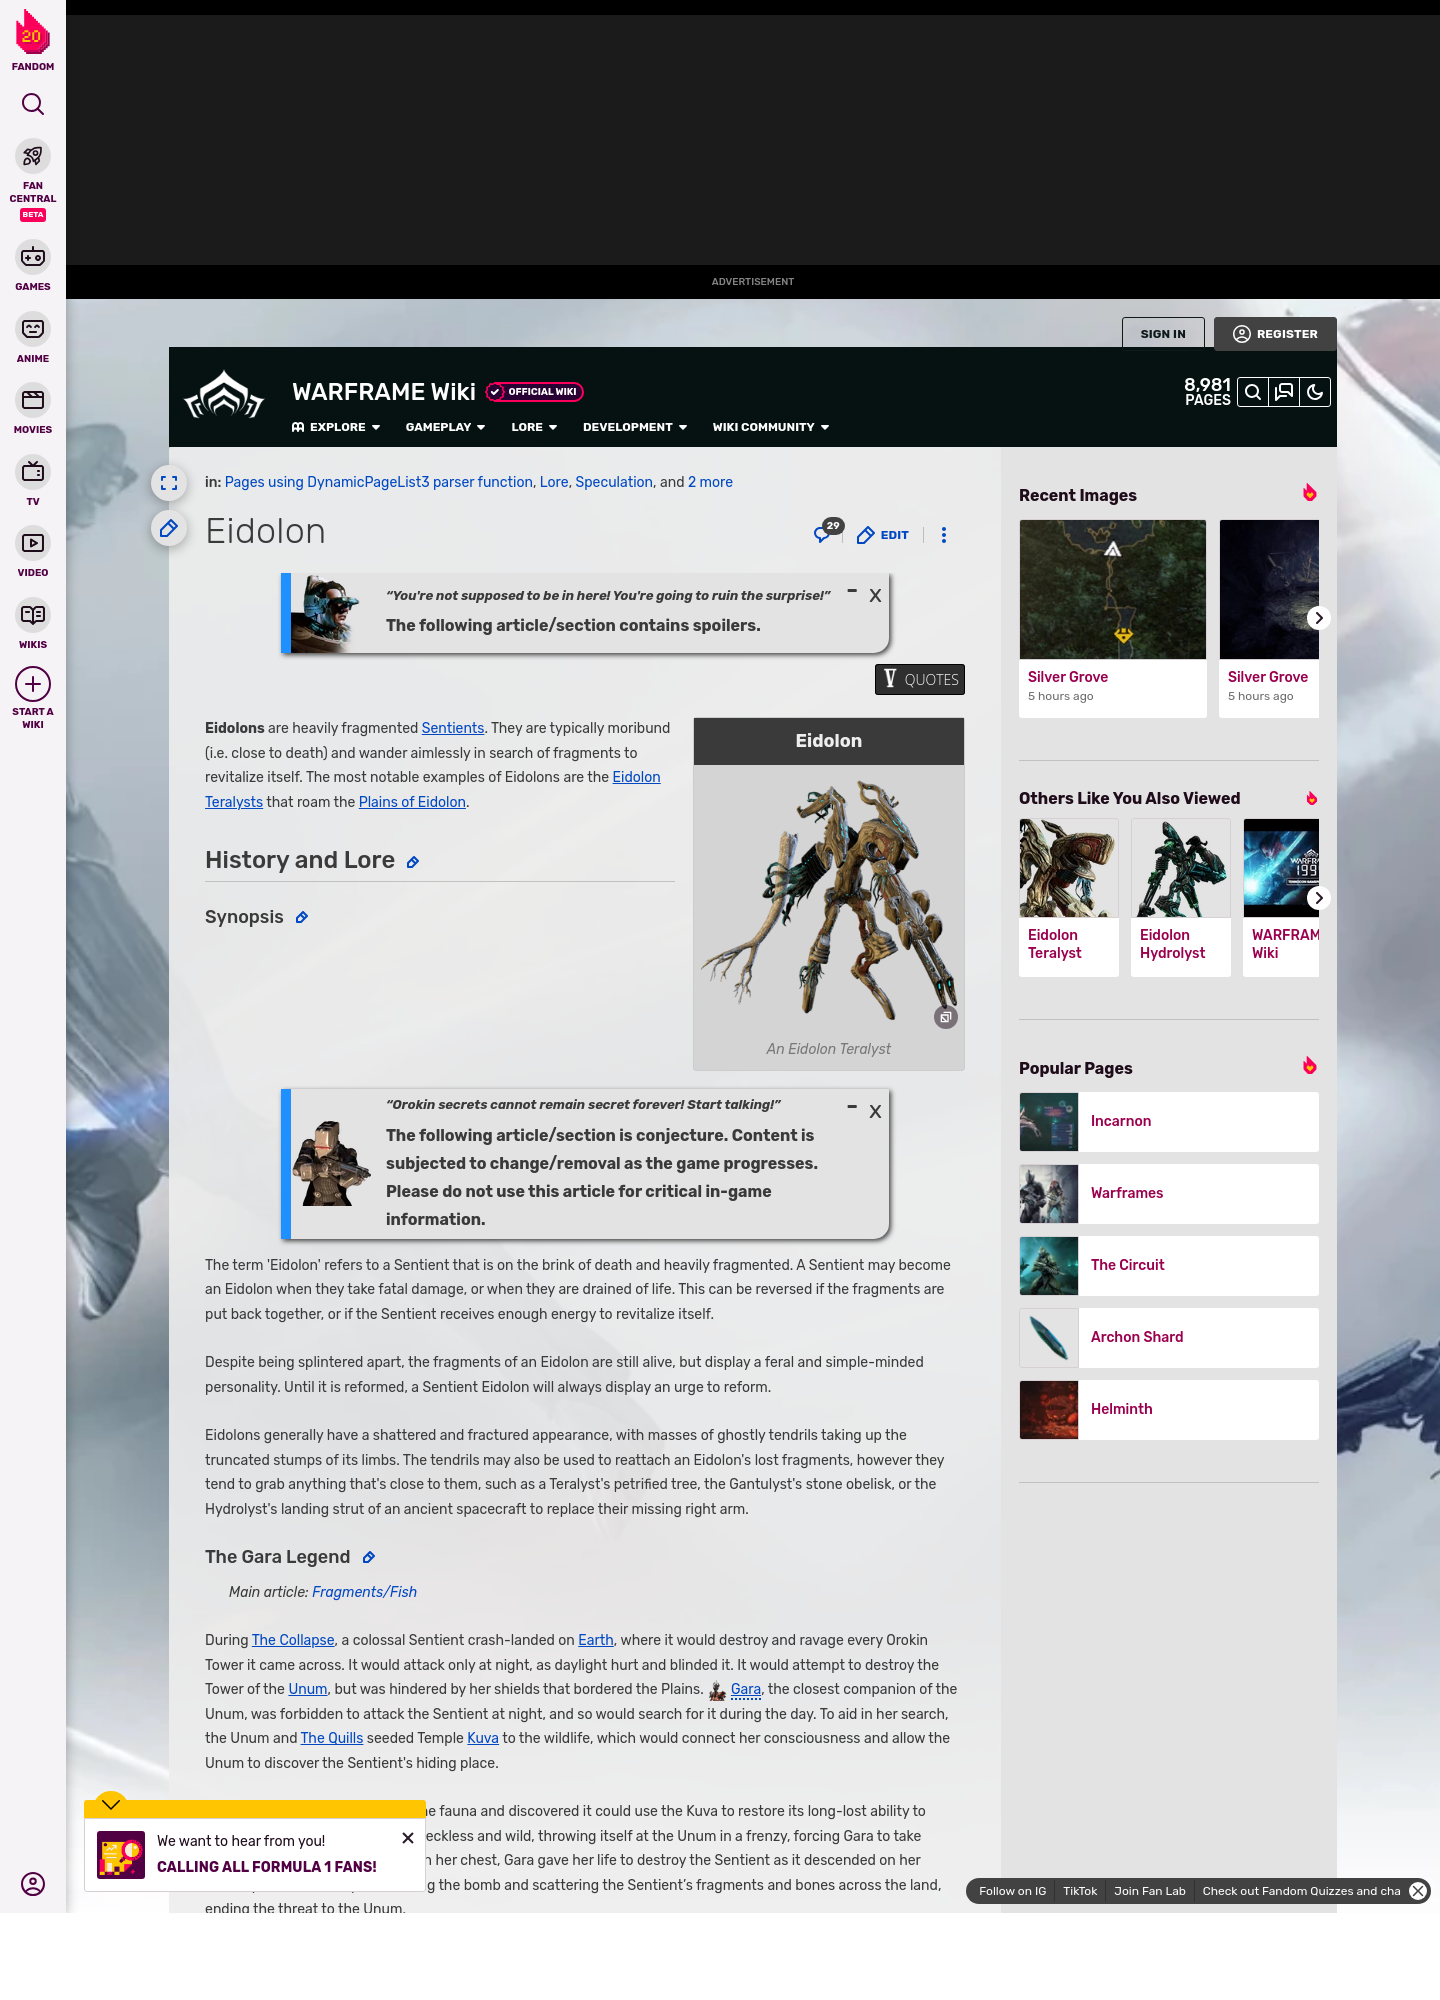Close the conjecture warning notice
The image size is (1440, 2000).
875,1112
